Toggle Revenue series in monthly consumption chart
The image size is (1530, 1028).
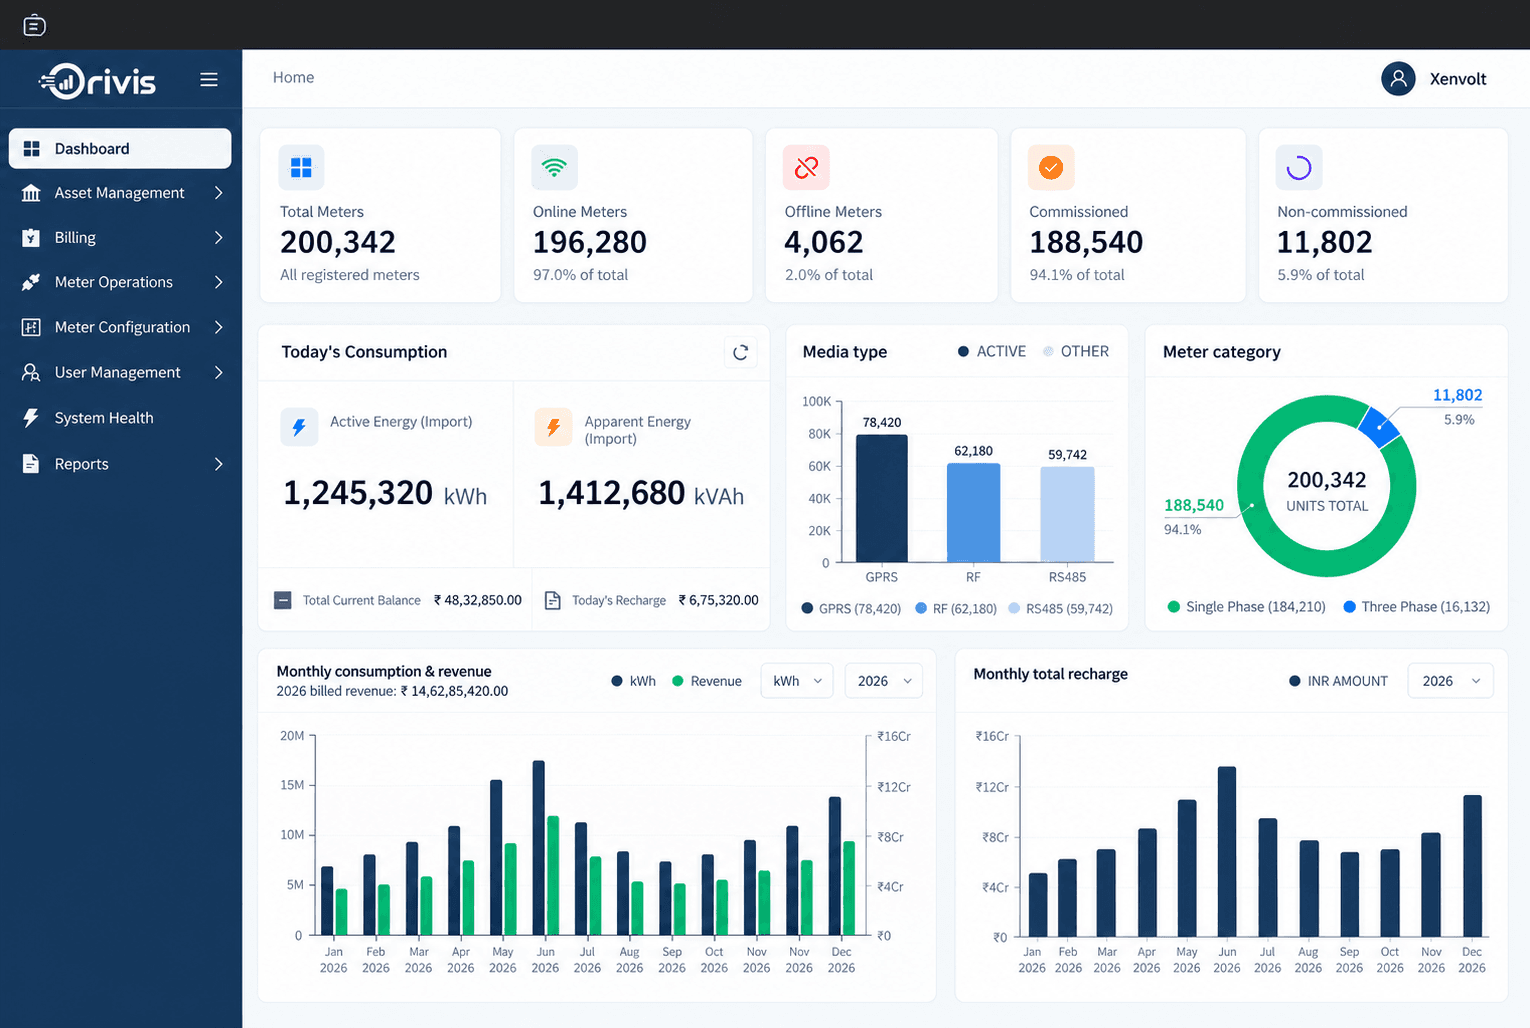(x=707, y=681)
